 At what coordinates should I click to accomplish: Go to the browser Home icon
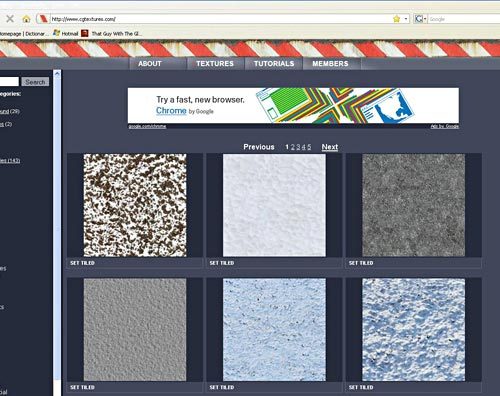coord(26,19)
